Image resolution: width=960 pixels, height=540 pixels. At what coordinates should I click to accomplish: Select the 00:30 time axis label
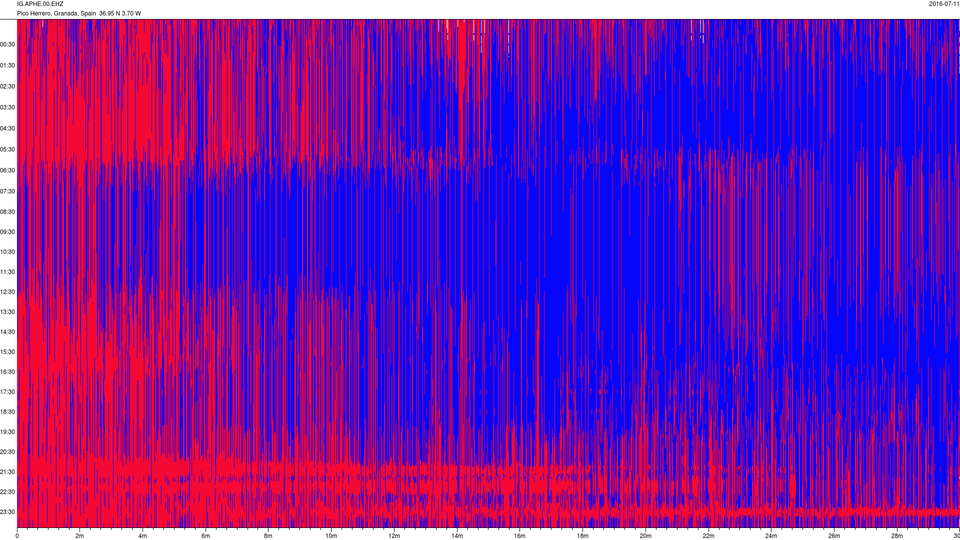pos(7,45)
